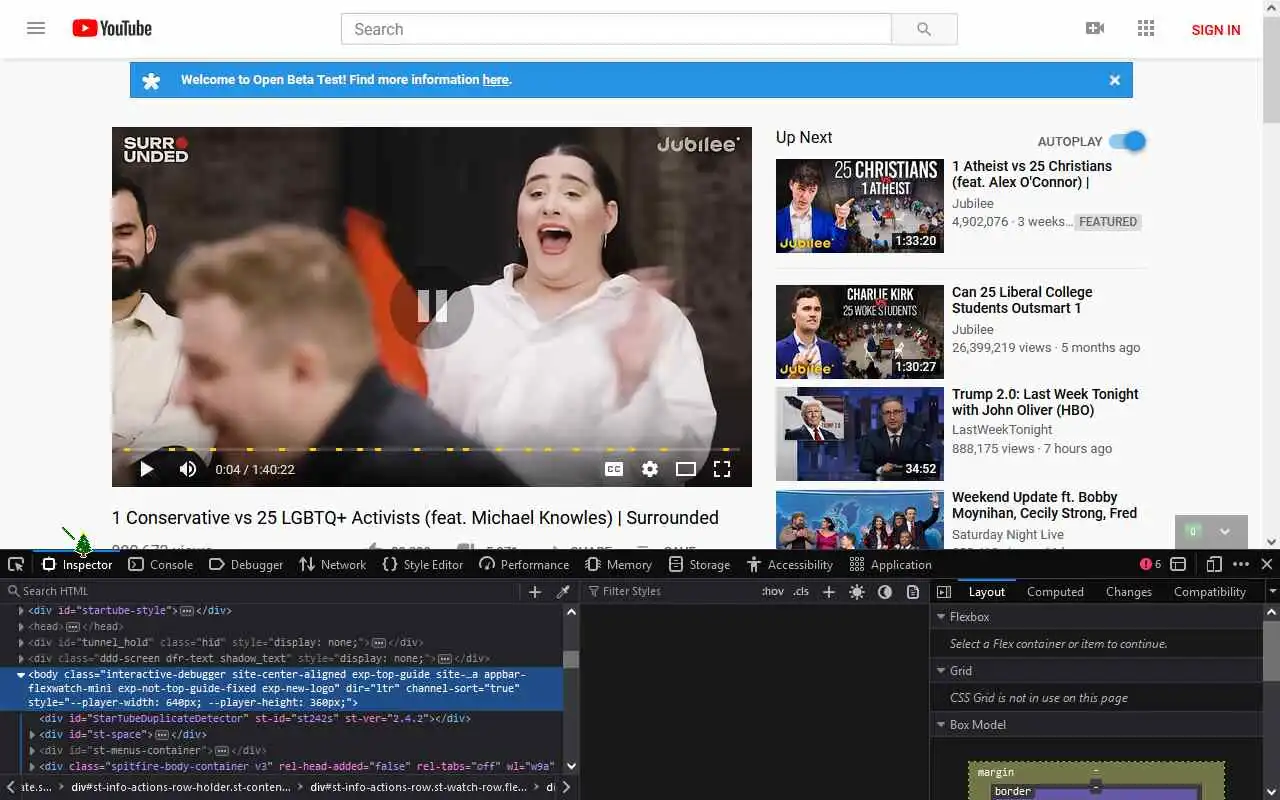Seek on the video progress bar

(432, 449)
